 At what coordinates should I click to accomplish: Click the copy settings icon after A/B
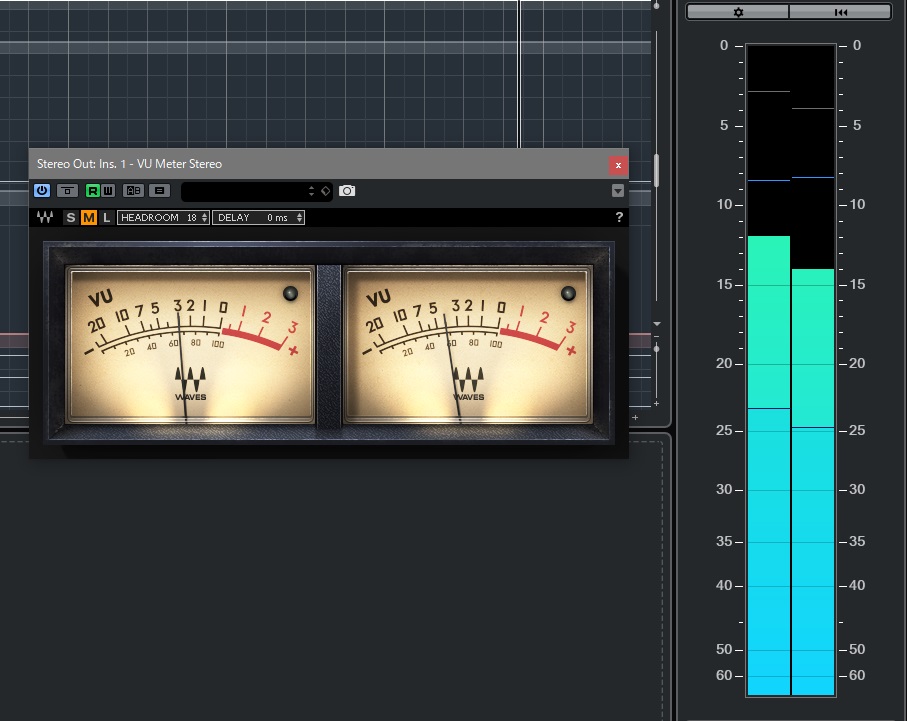click(160, 190)
